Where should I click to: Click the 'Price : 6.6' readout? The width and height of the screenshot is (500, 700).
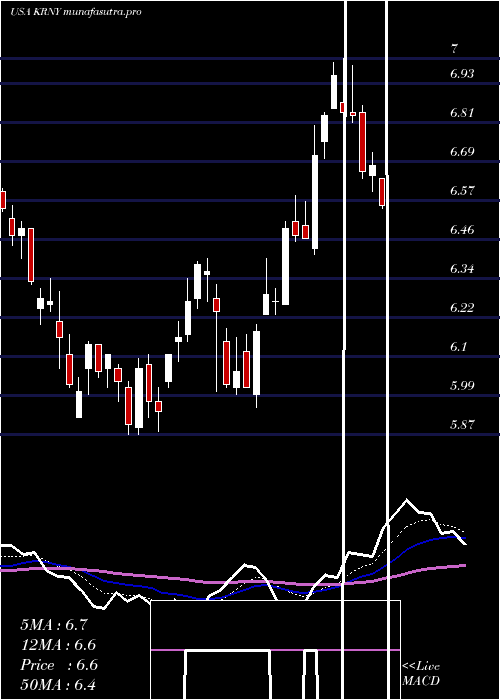[x=58, y=665]
